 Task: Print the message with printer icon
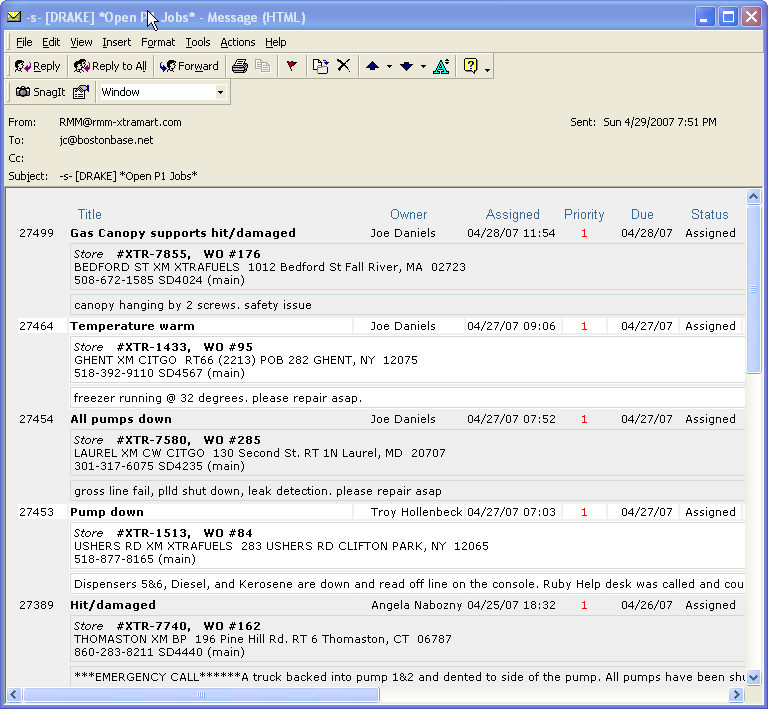click(240, 66)
